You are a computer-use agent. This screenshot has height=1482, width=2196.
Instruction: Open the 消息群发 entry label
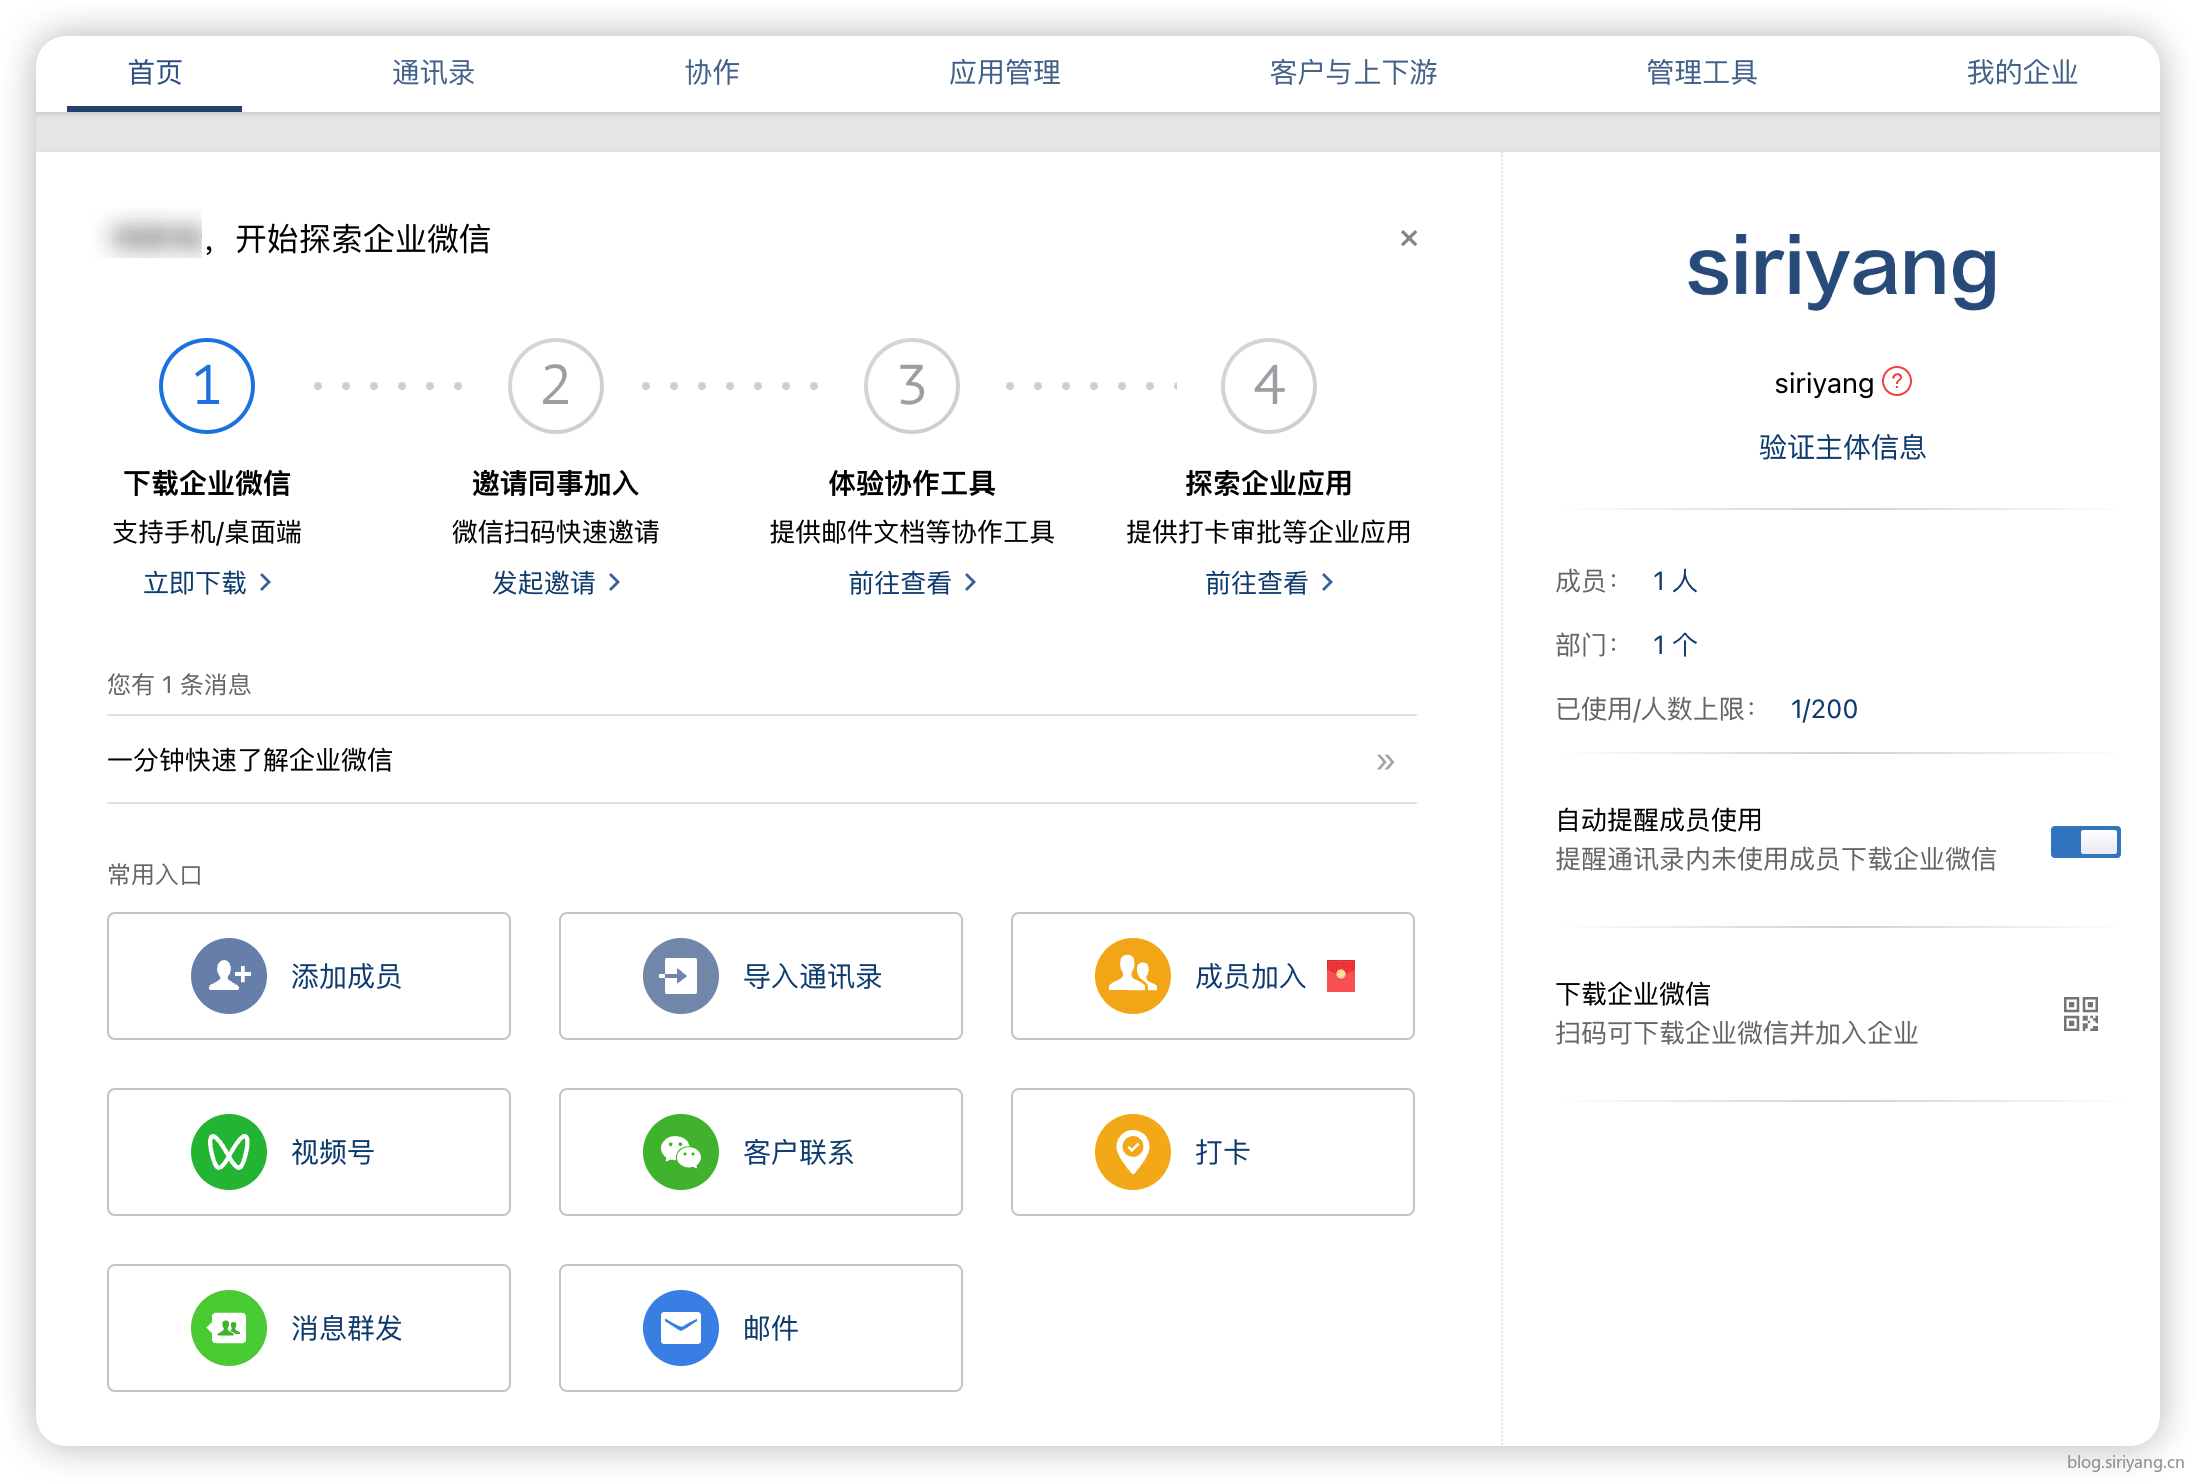click(346, 1327)
